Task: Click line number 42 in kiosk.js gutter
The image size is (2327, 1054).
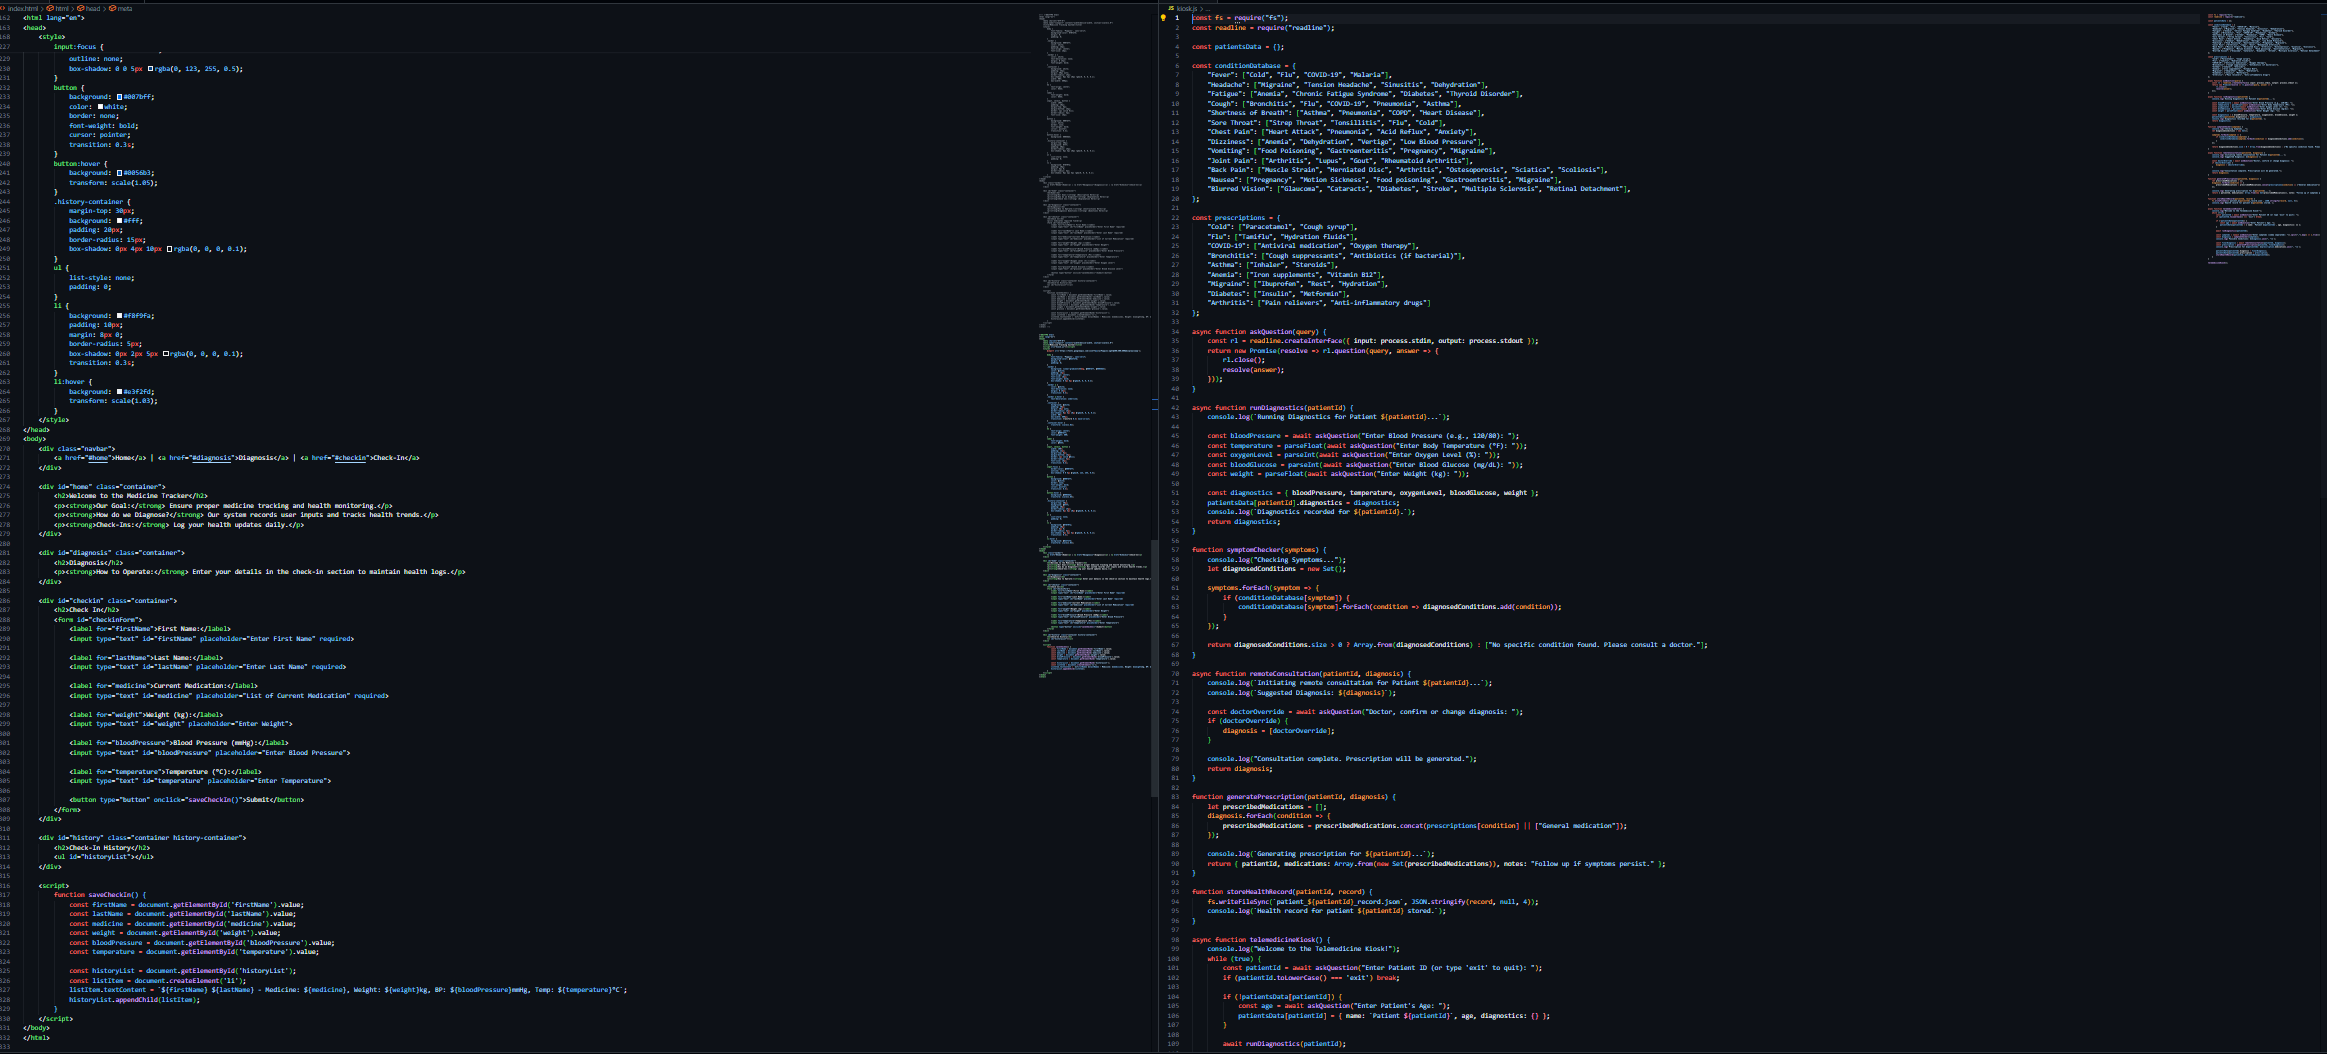Action: tap(1176, 408)
